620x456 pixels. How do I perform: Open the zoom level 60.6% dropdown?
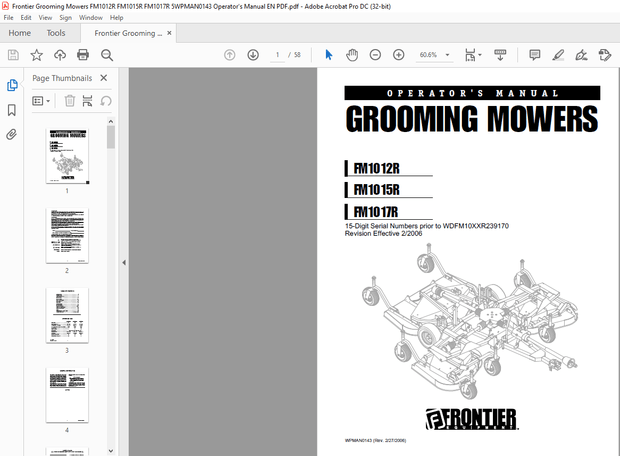click(x=447, y=55)
